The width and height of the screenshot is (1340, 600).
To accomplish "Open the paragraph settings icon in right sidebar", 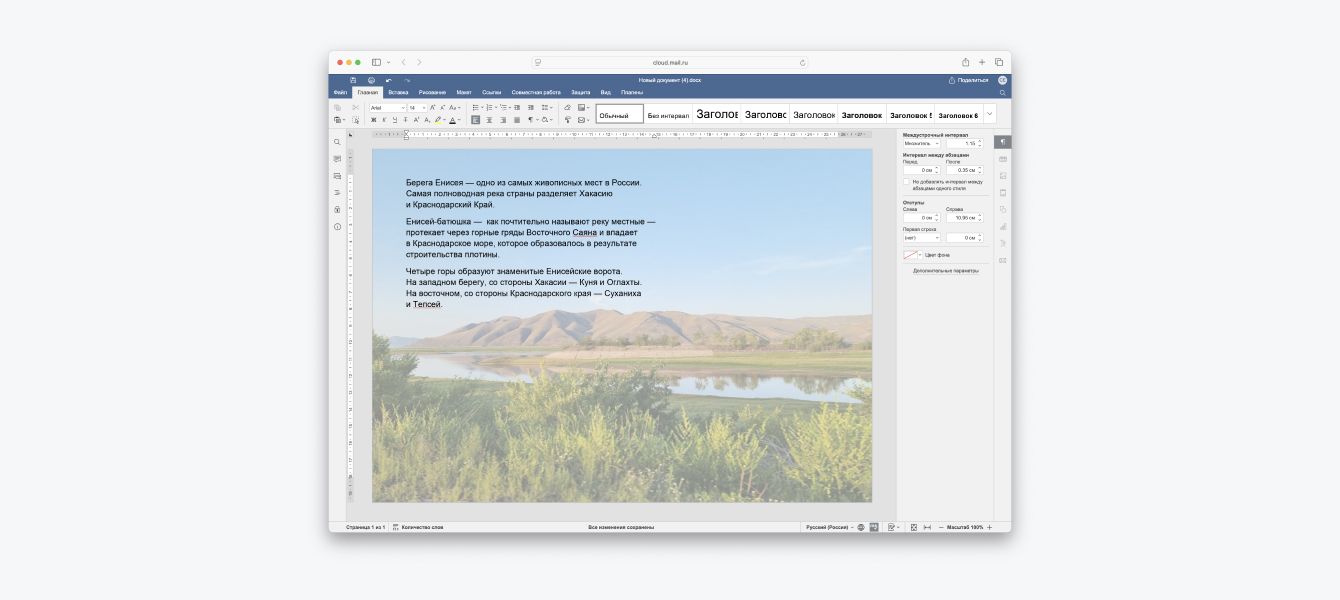I will 1002,142.
